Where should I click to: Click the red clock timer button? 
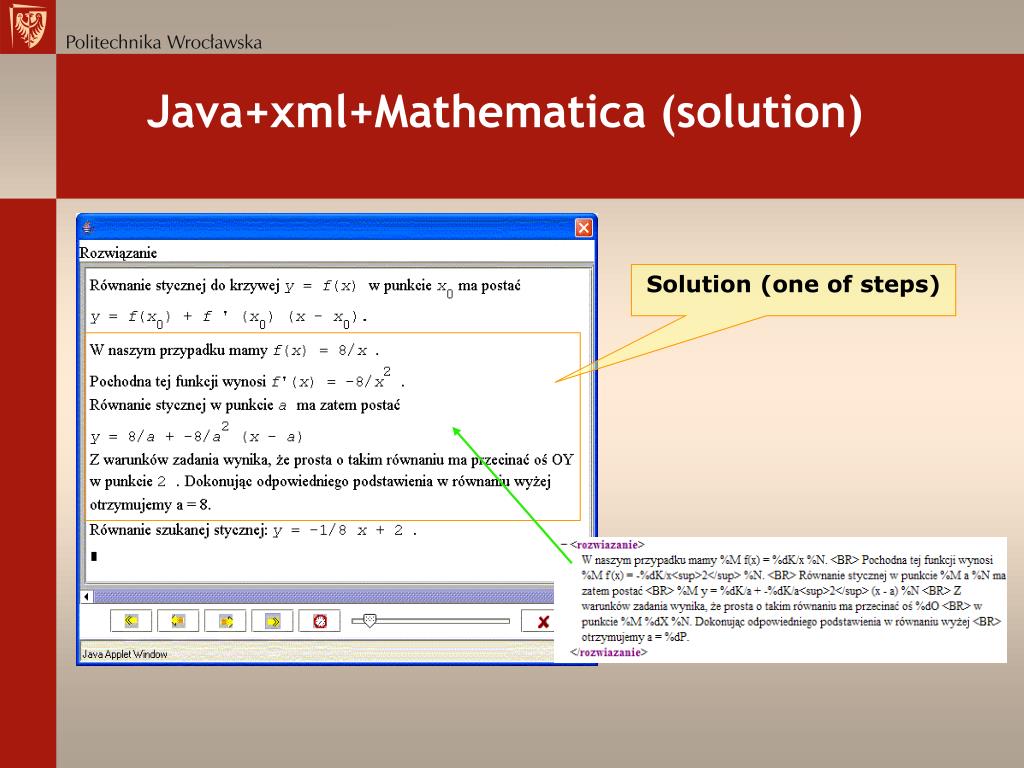pyautogui.click(x=319, y=621)
